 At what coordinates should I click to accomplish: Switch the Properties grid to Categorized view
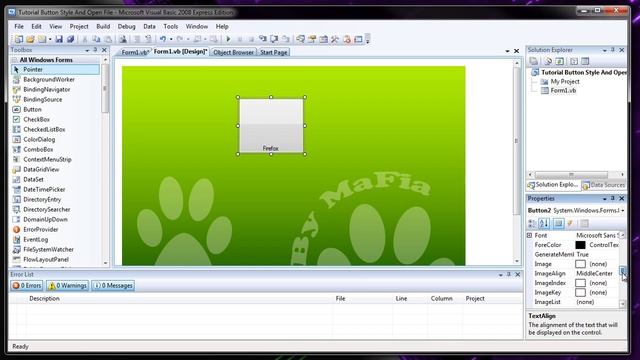532,223
